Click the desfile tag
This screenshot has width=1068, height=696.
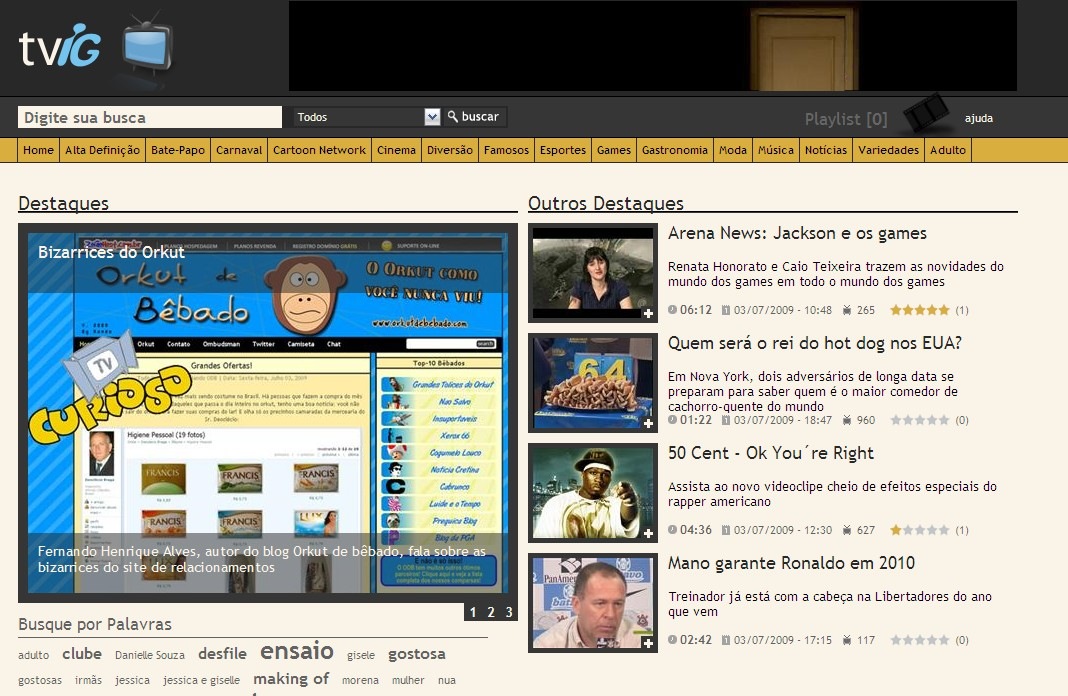tap(222, 654)
